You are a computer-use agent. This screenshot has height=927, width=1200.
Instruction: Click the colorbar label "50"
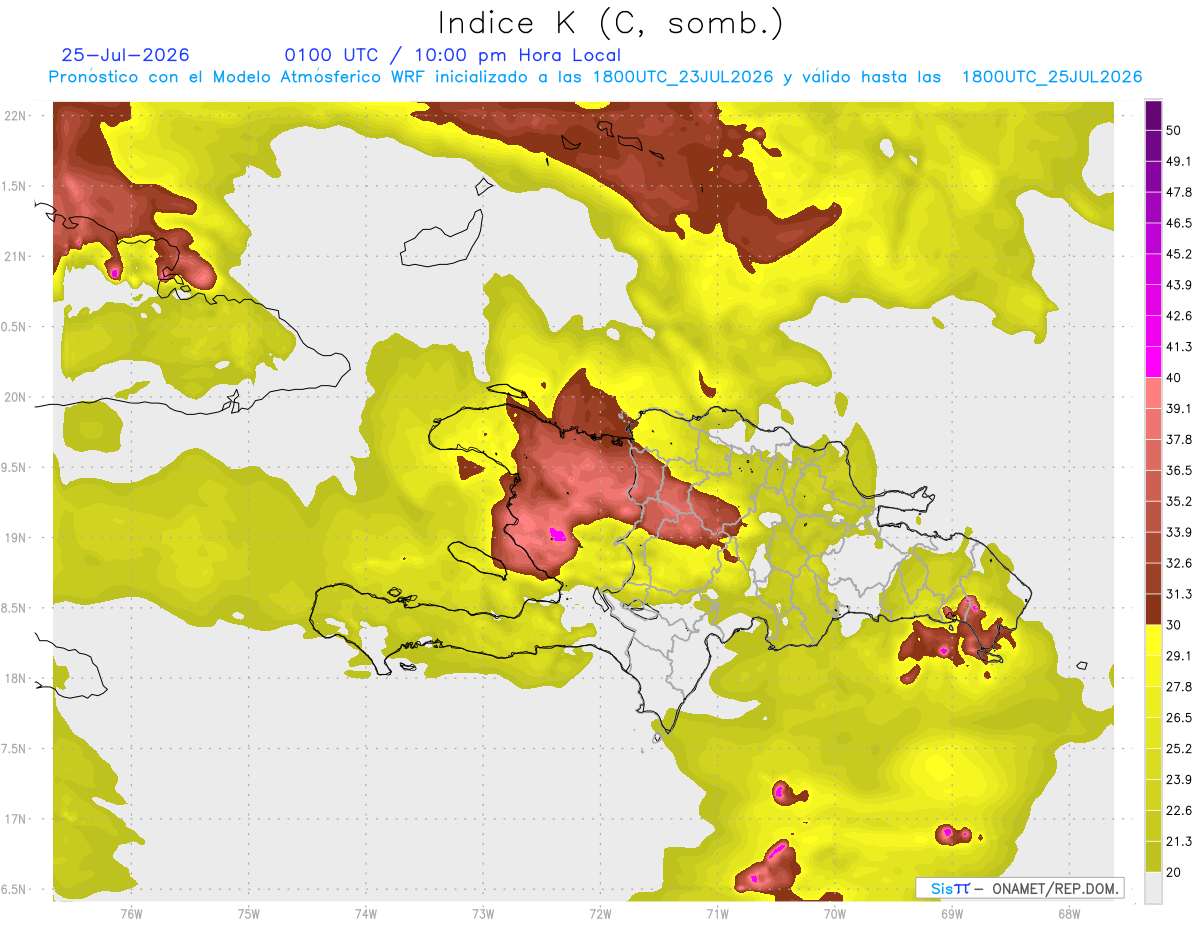pos(1175,131)
